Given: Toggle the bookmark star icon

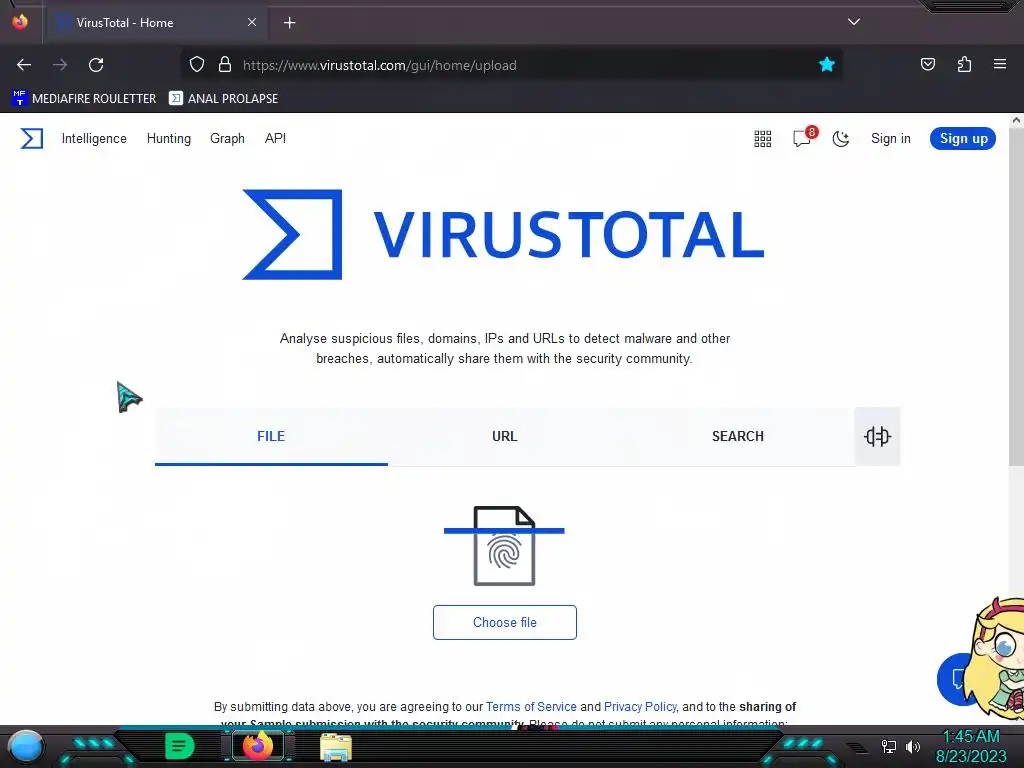Looking at the screenshot, I should (x=827, y=65).
